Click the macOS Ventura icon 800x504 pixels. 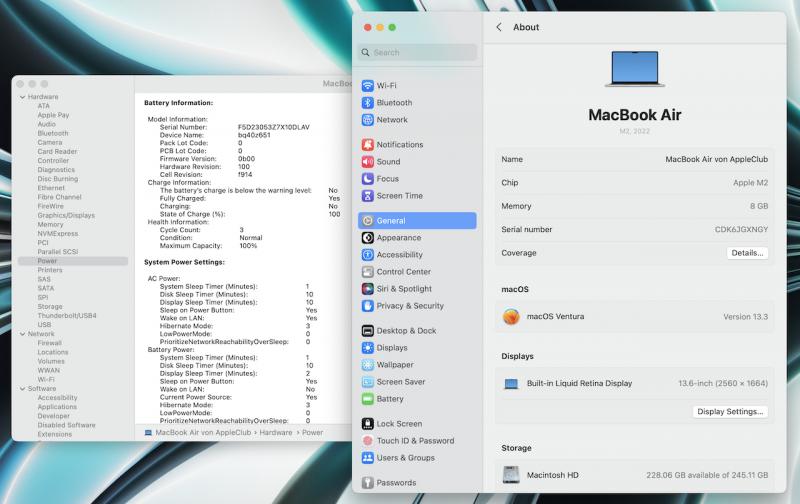pos(512,317)
